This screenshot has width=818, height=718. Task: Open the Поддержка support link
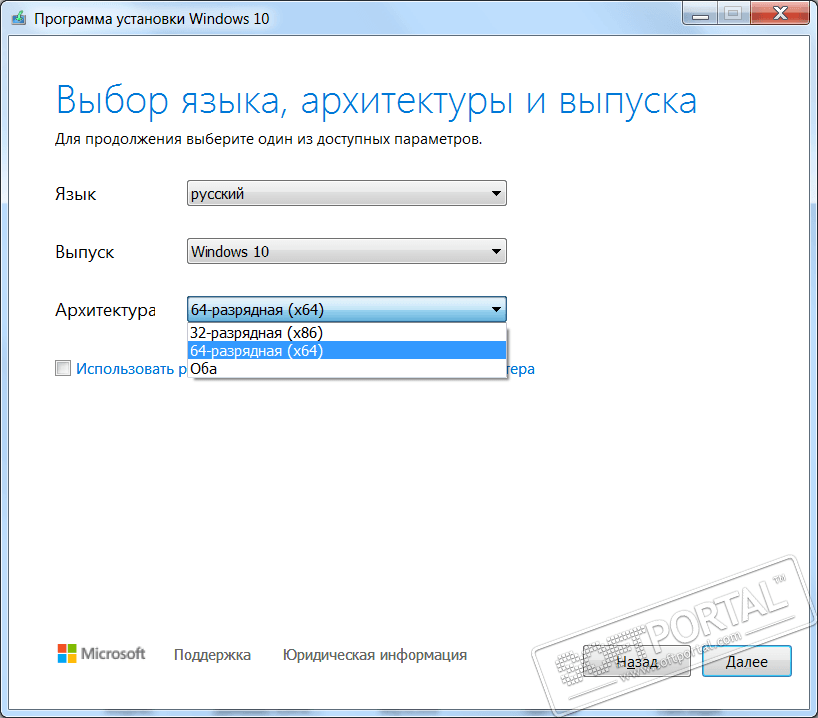(212, 654)
